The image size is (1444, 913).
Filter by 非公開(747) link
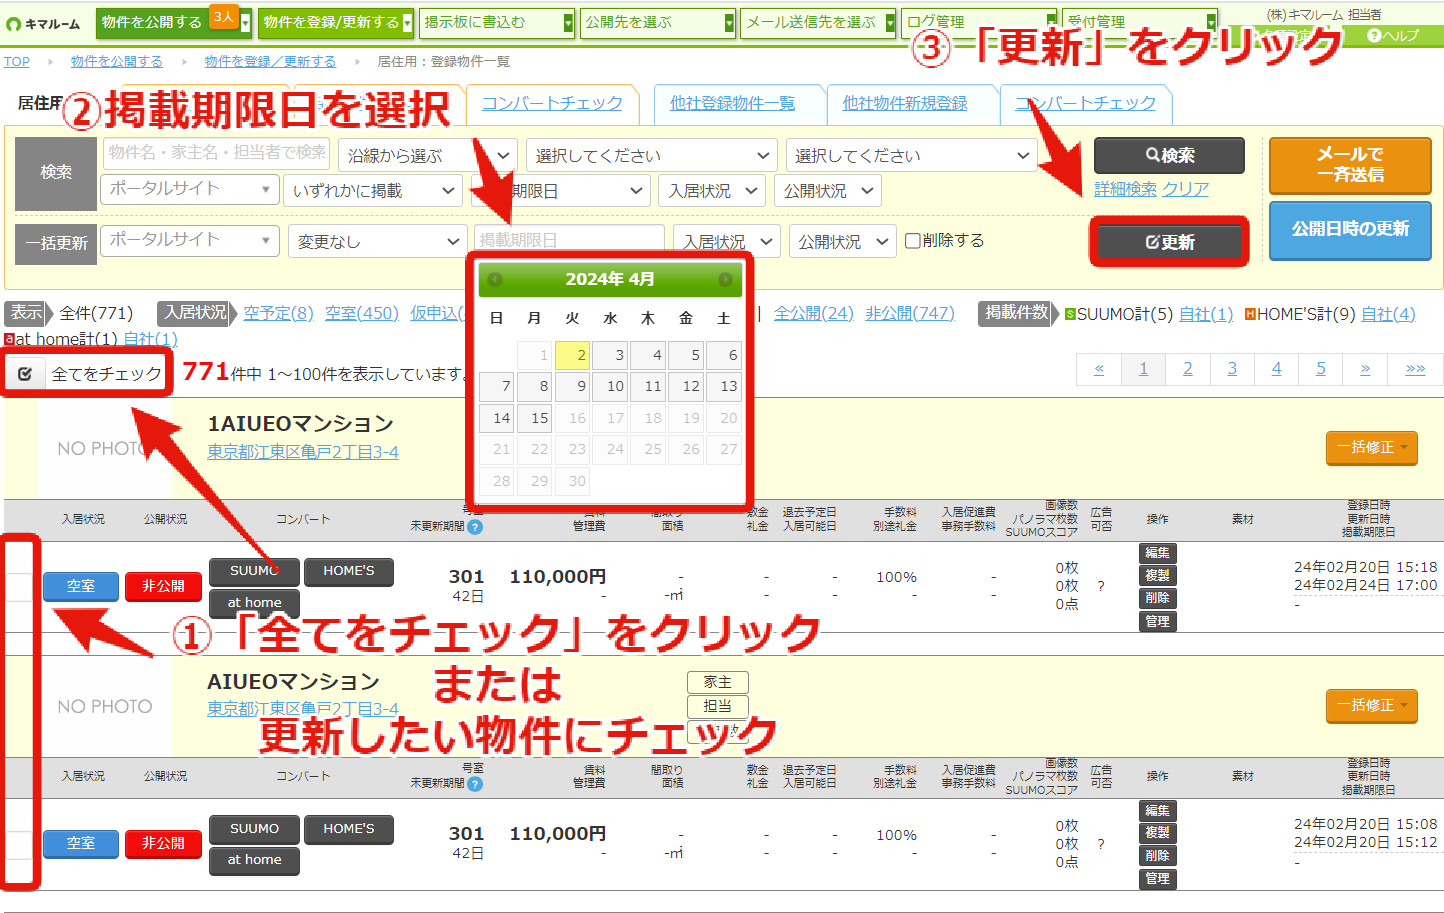click(910, 313)
